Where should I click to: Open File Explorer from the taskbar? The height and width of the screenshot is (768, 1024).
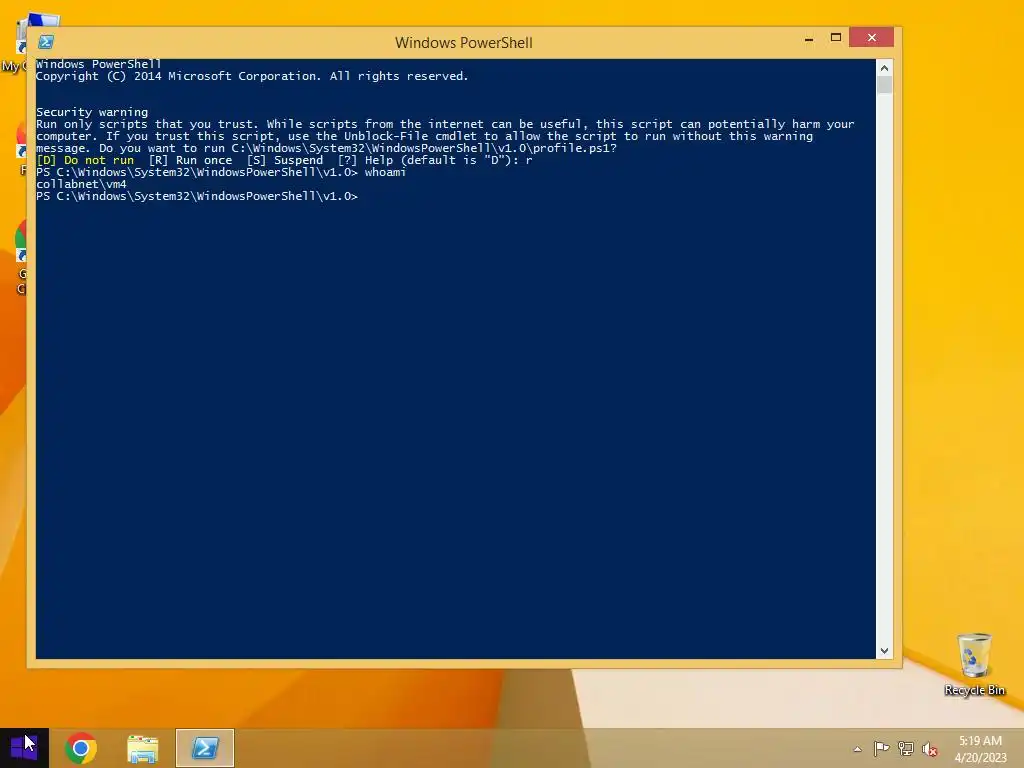pos(143,748)
